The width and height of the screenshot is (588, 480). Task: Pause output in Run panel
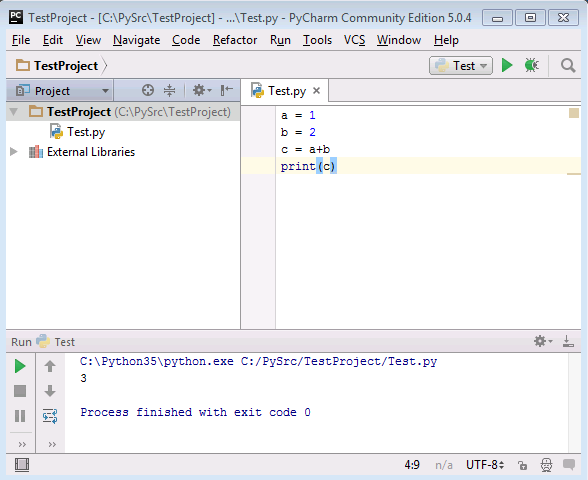coord(20,416)
